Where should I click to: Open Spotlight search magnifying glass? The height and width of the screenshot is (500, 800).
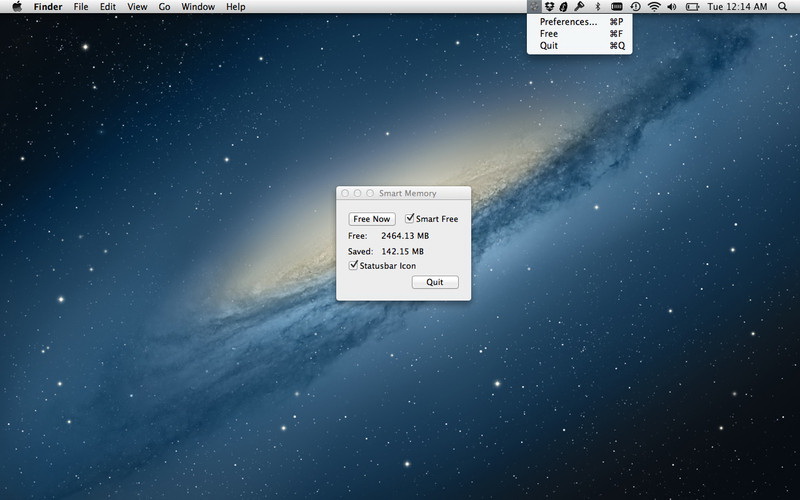pyautogui.click(x=782, y=7)
